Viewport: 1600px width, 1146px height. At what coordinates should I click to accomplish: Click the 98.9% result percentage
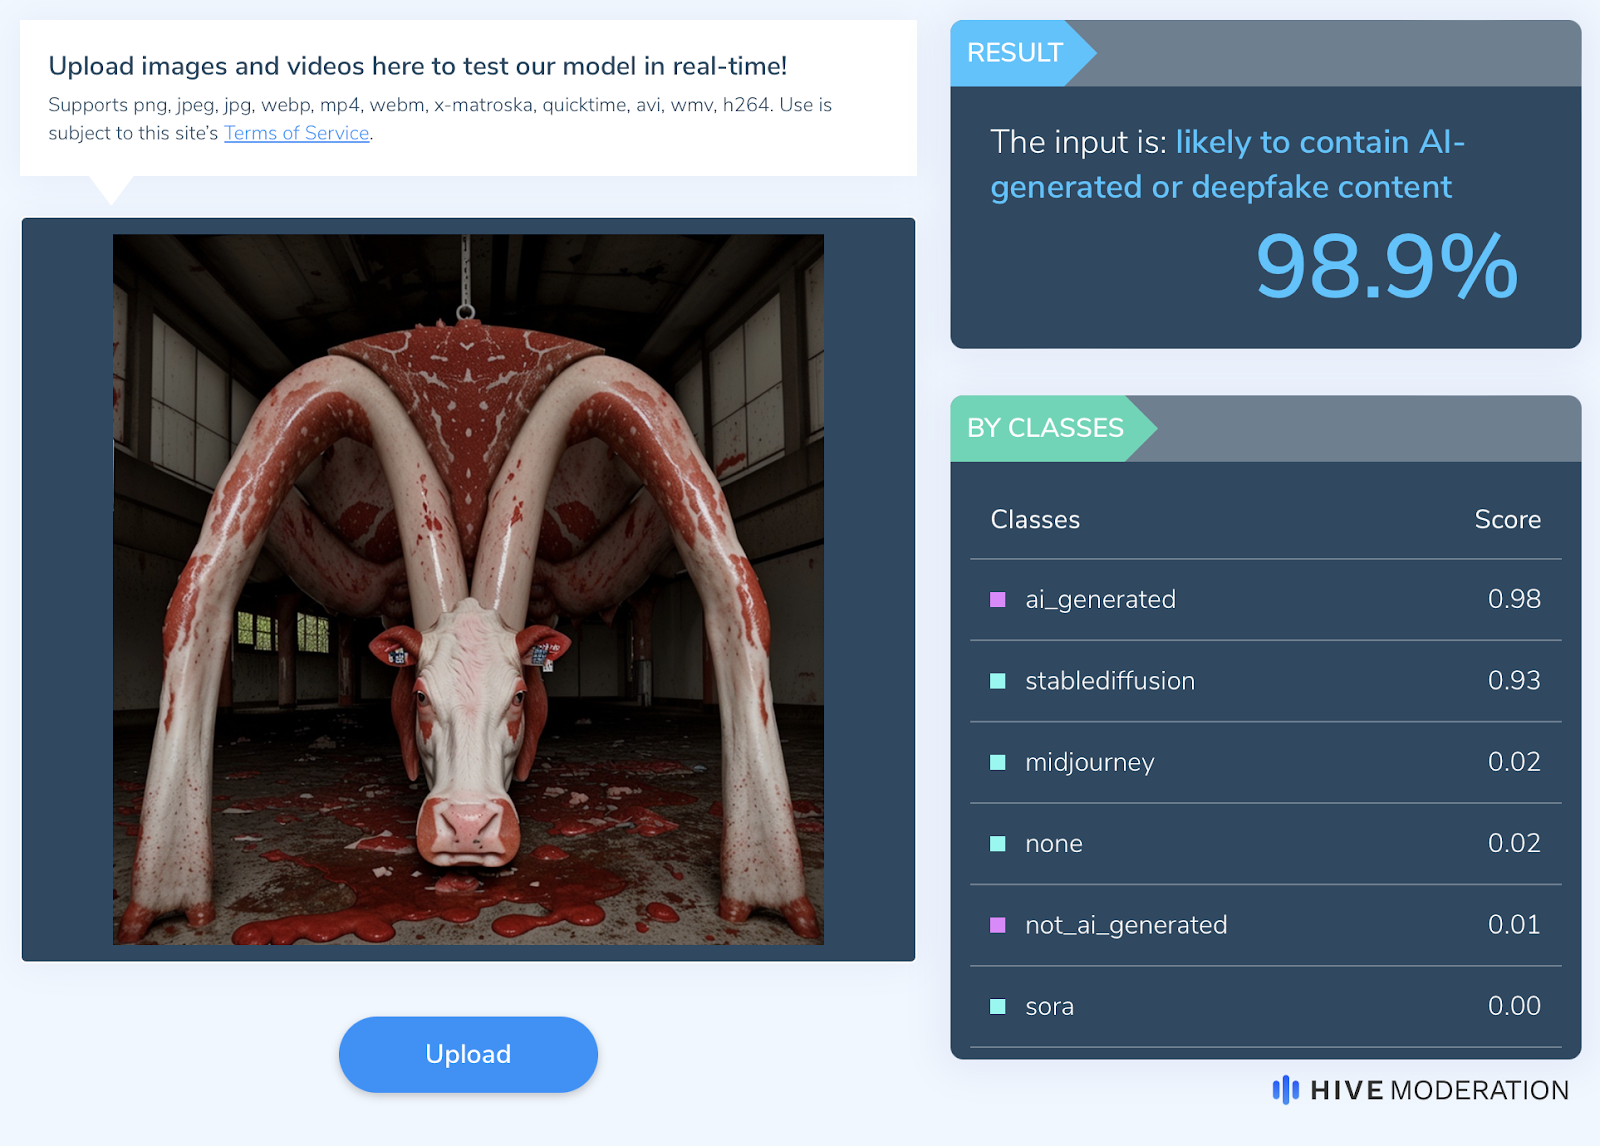click(1386, 266)
